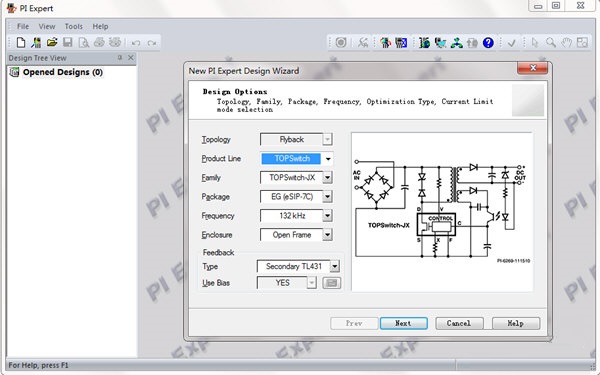The width and height of the screenshot is (600, 375).
Task: Click the Secondary TL431 feedback value
Action: coord(293,266)
